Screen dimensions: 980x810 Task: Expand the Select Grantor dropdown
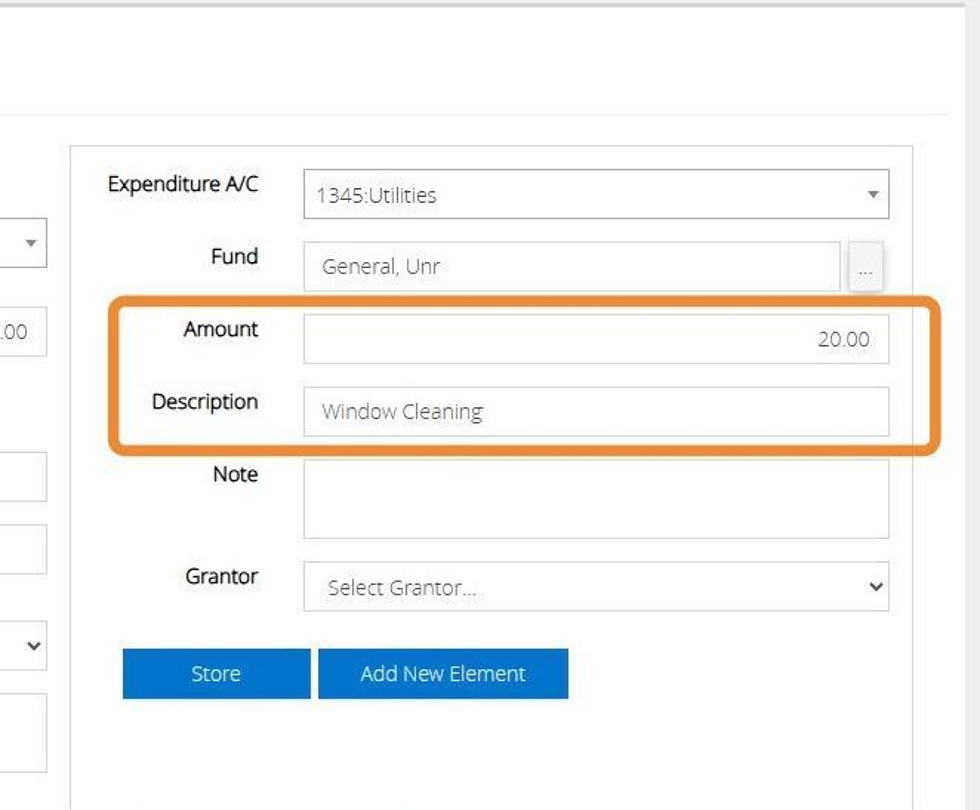click(595, 587)
